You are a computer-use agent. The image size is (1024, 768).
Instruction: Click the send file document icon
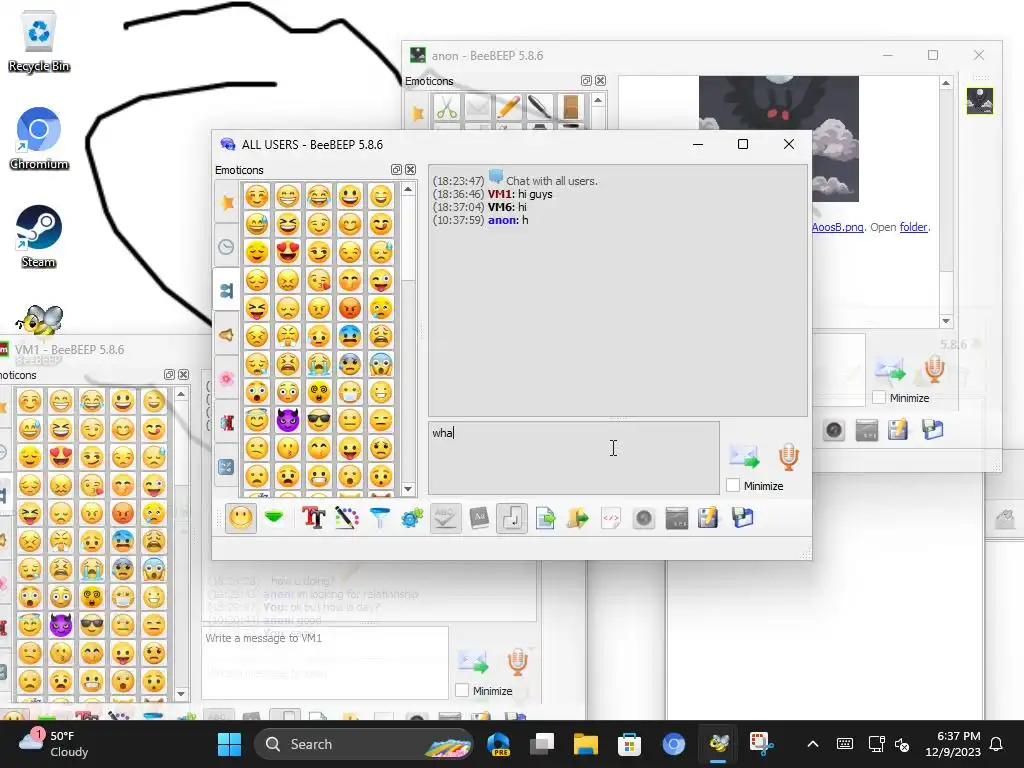(545, 518)
